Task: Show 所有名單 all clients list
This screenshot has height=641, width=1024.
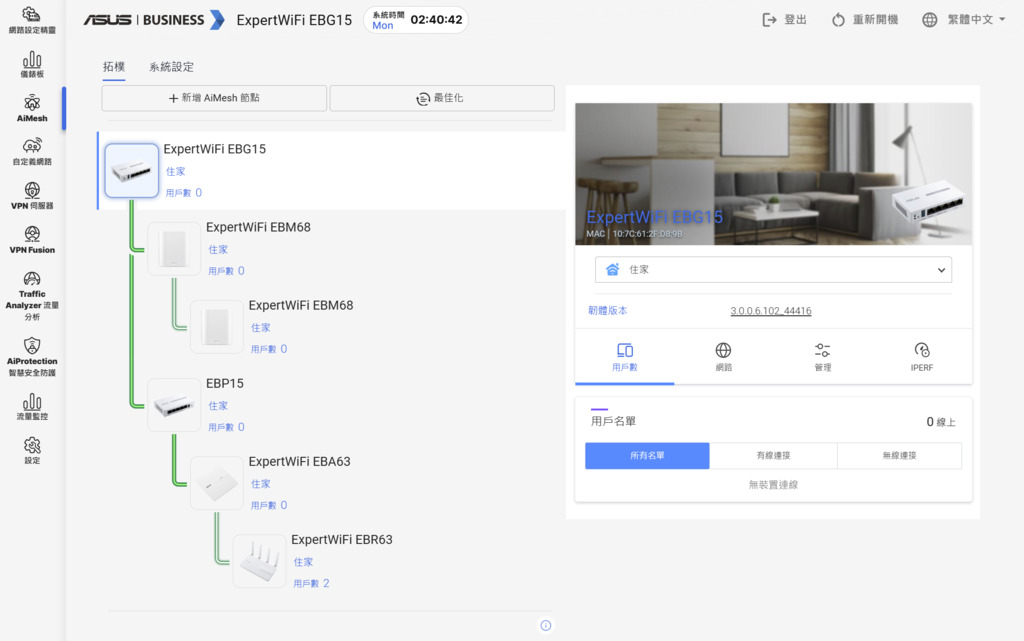Action: 647,456
